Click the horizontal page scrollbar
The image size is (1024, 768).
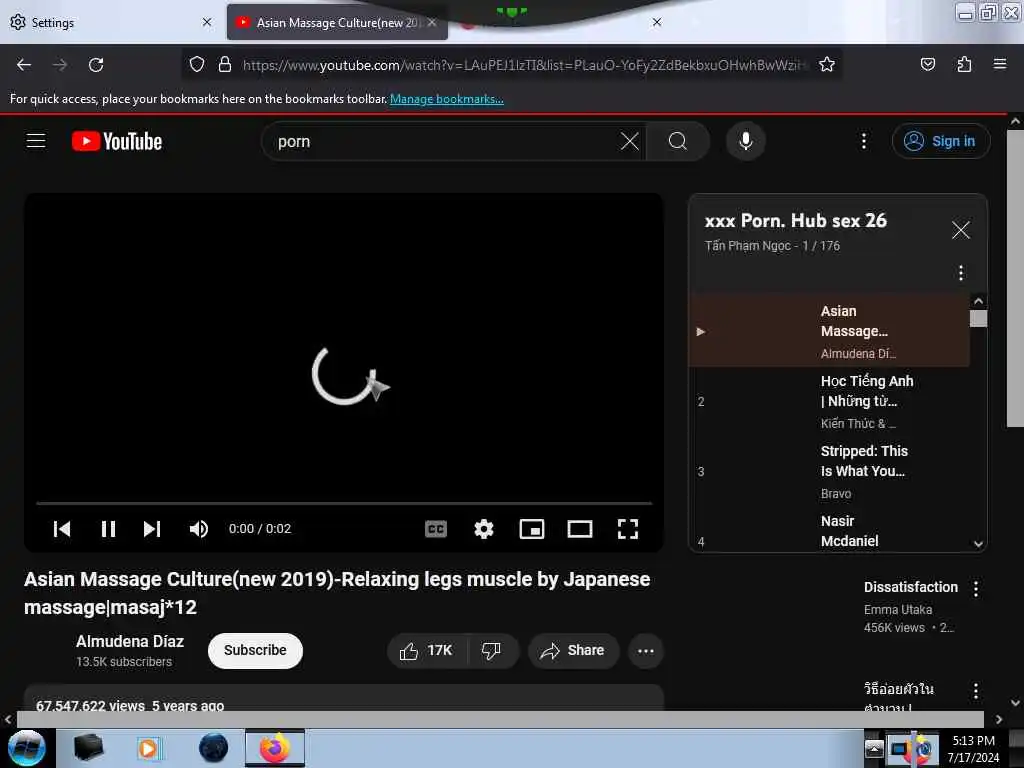(500, 719)
